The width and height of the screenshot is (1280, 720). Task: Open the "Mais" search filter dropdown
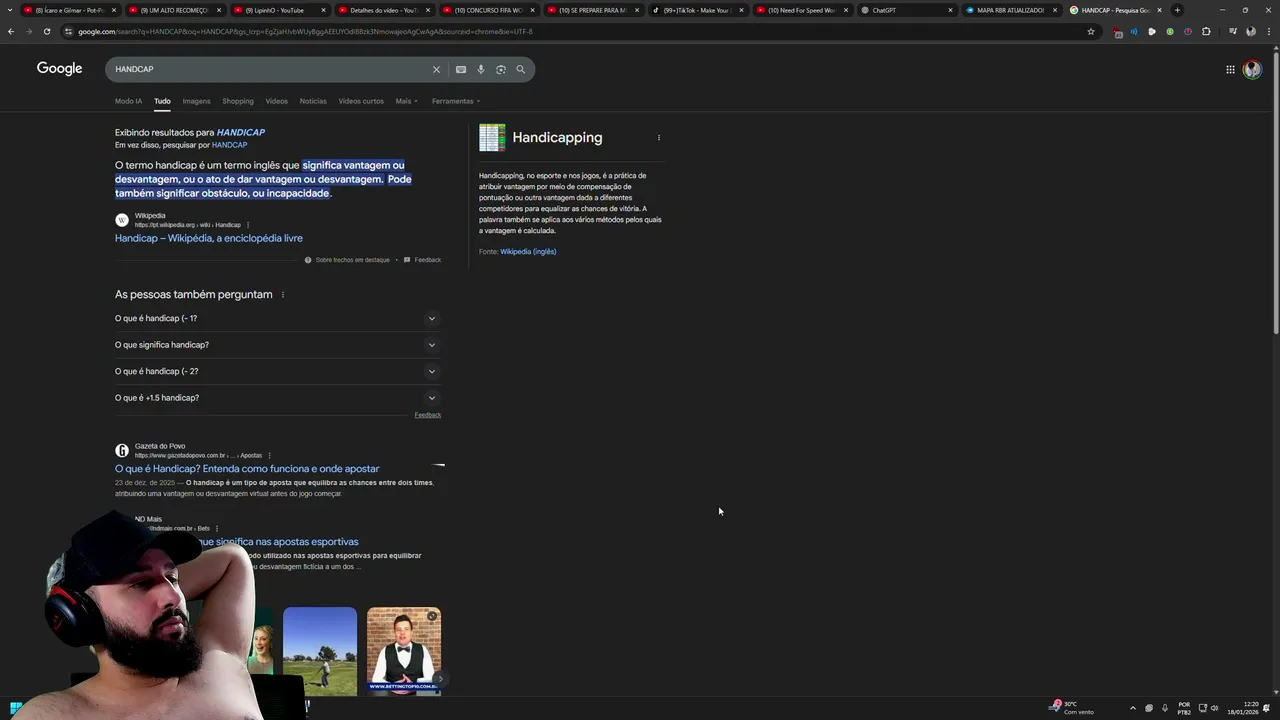(406, 101)
